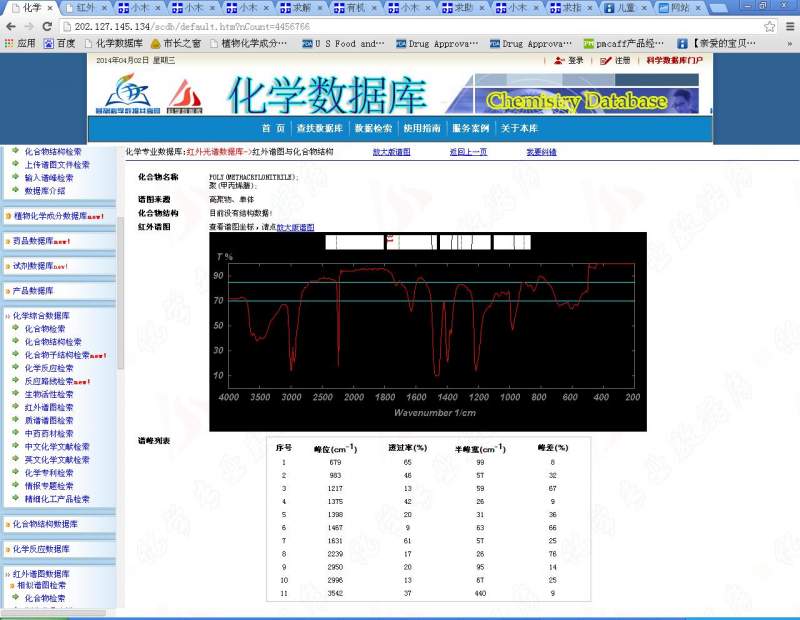The image size is (800, 620).
Task: Click arrow icon beside 红外谱图检索
Action: pos(15,407)
